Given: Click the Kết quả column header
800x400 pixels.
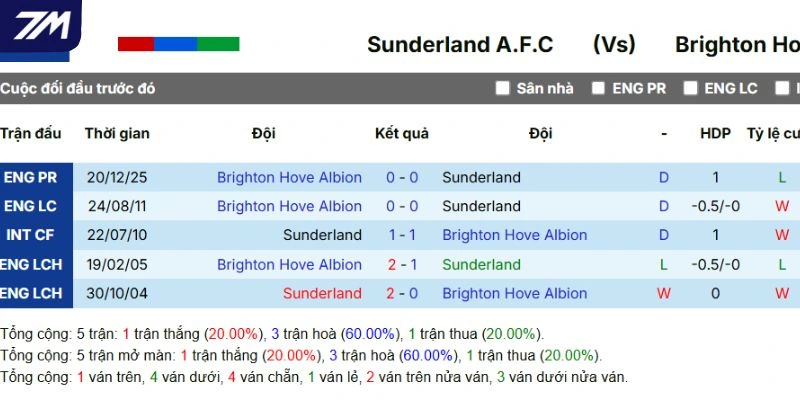Looking at the screenshot, I should click(402, 133).
